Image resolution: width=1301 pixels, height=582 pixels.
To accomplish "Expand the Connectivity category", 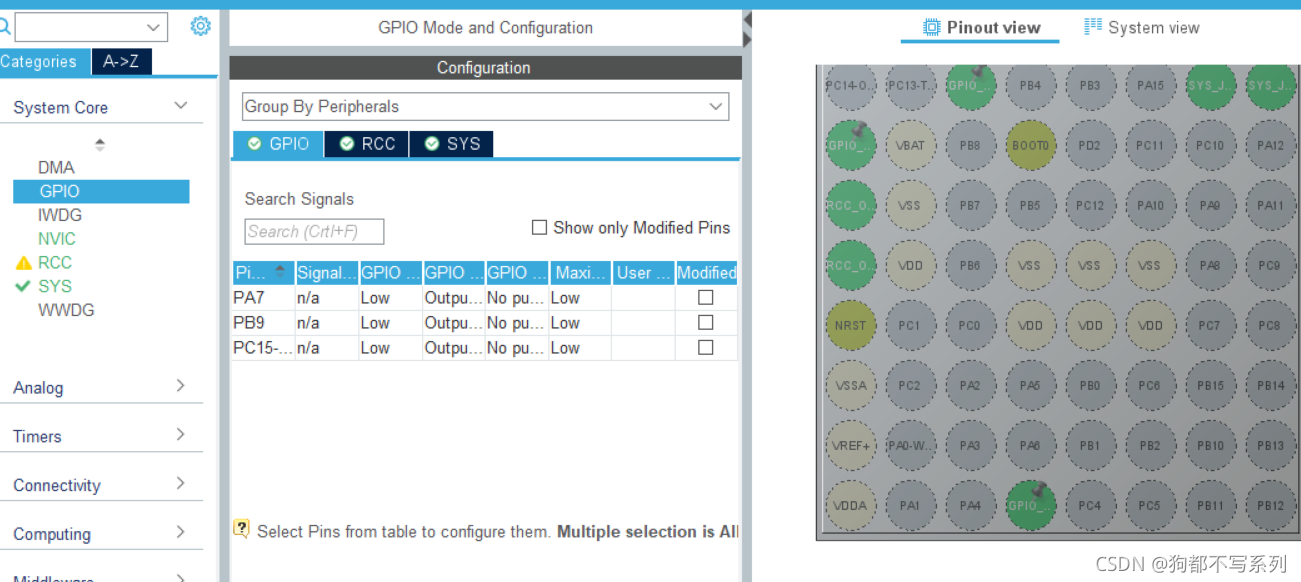I will [100, 485].
